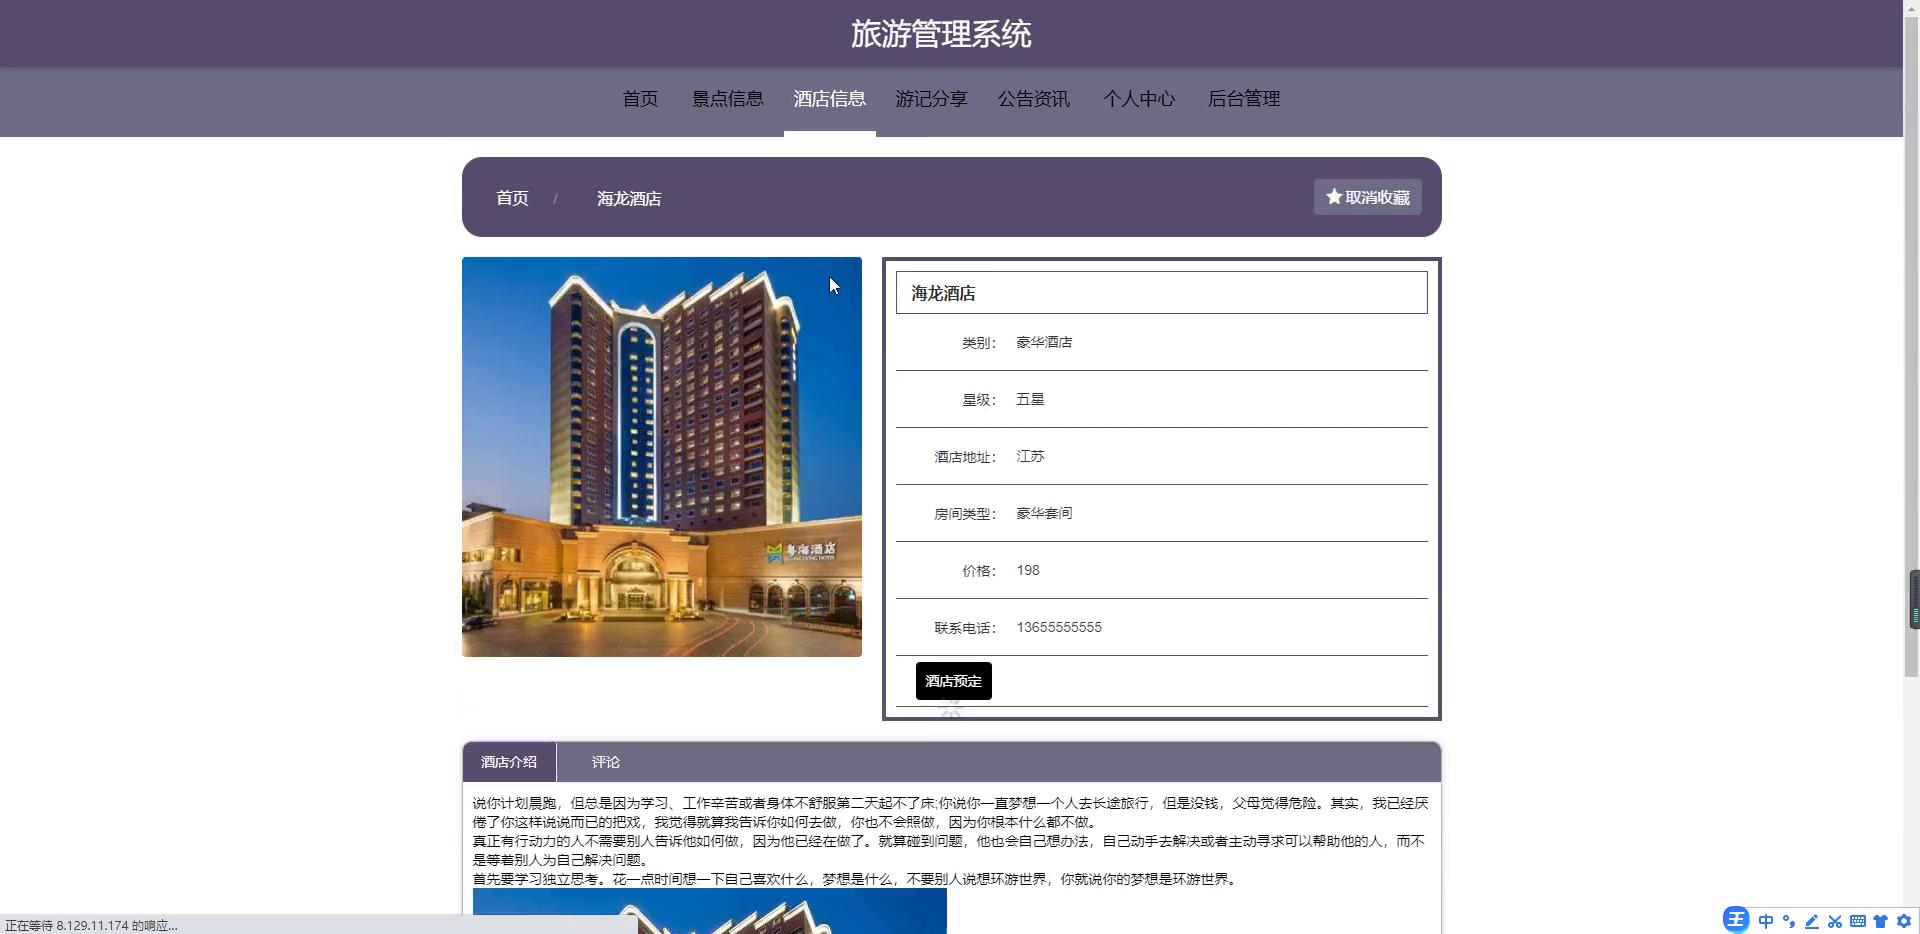Toggle the 中 Chinese/English input mode

[1766, 921]
